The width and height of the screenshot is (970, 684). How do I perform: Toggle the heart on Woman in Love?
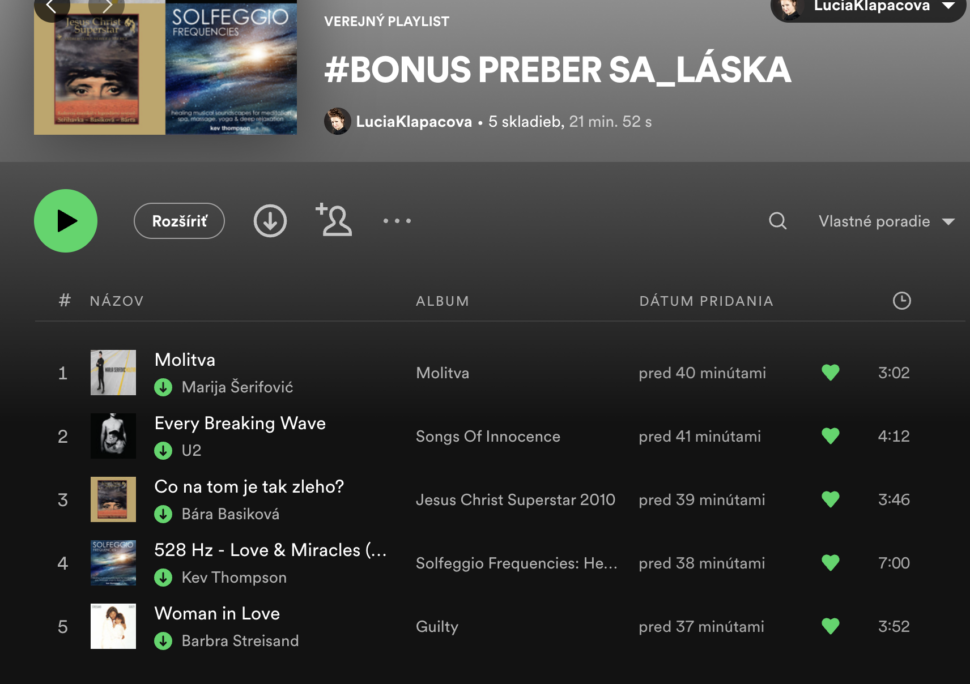[830, 626]
